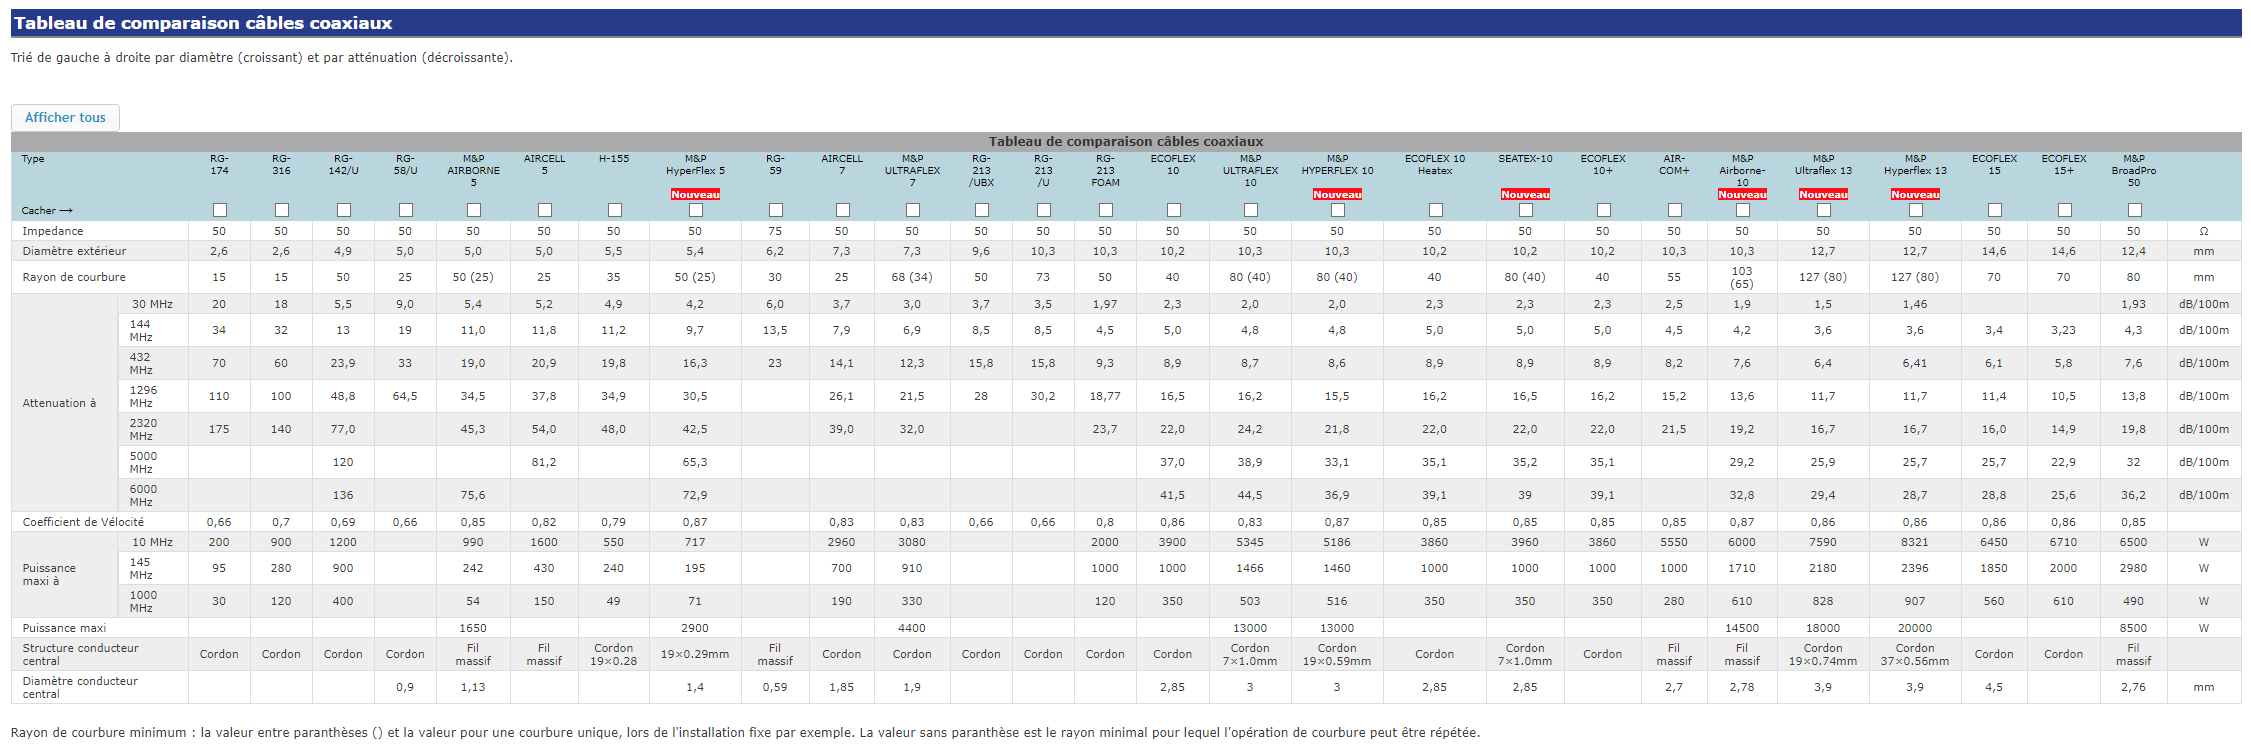Click the Nouveau badge under SEATEX-10

[1526, 194]
